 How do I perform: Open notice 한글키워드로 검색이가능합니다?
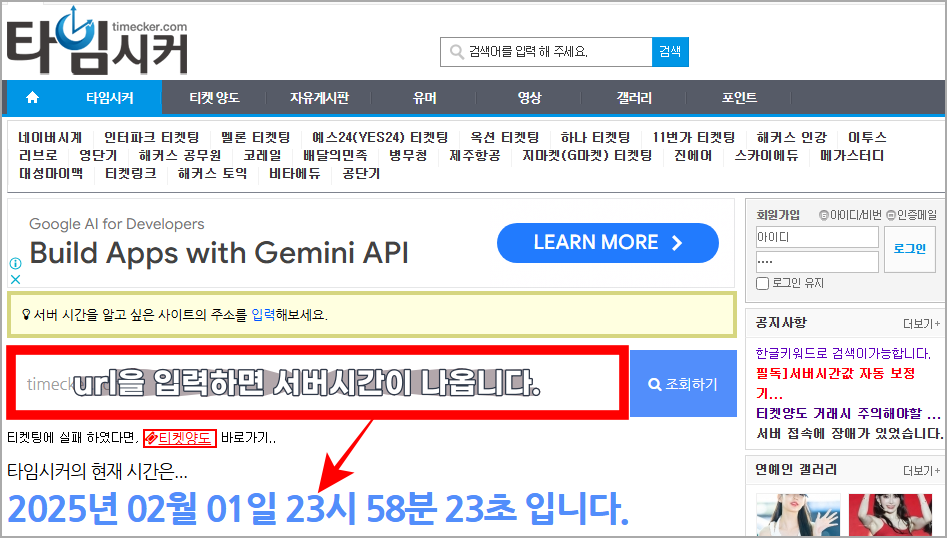pos(843,353)
